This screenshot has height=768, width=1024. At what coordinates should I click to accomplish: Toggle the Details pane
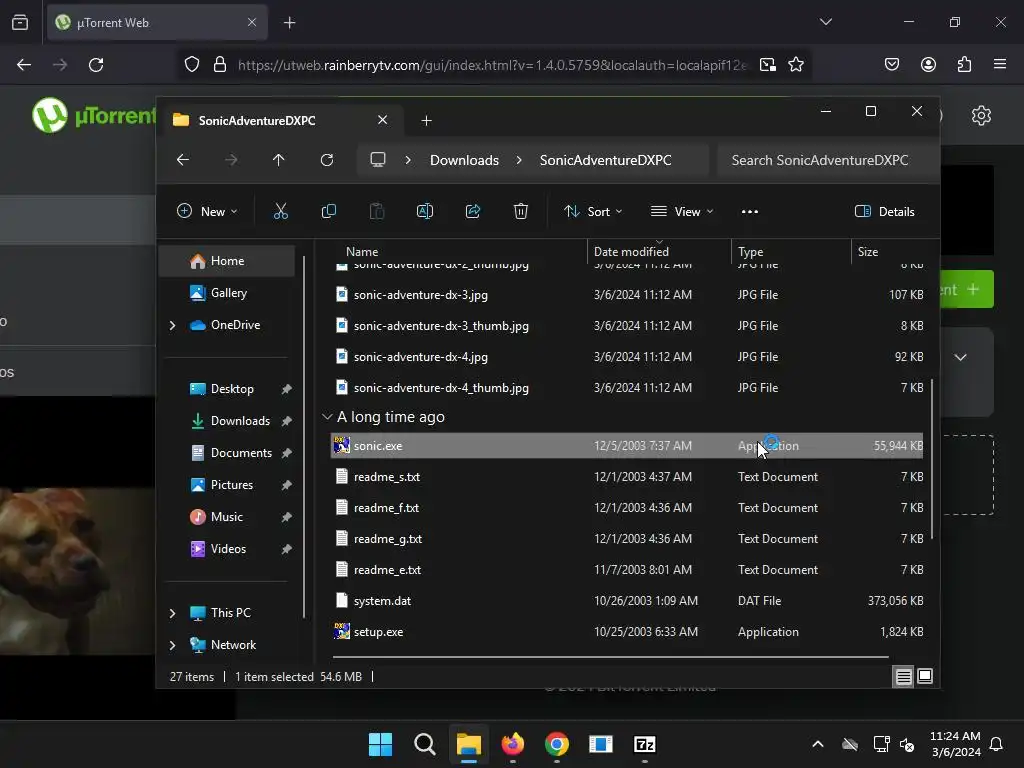click(885, 212)
